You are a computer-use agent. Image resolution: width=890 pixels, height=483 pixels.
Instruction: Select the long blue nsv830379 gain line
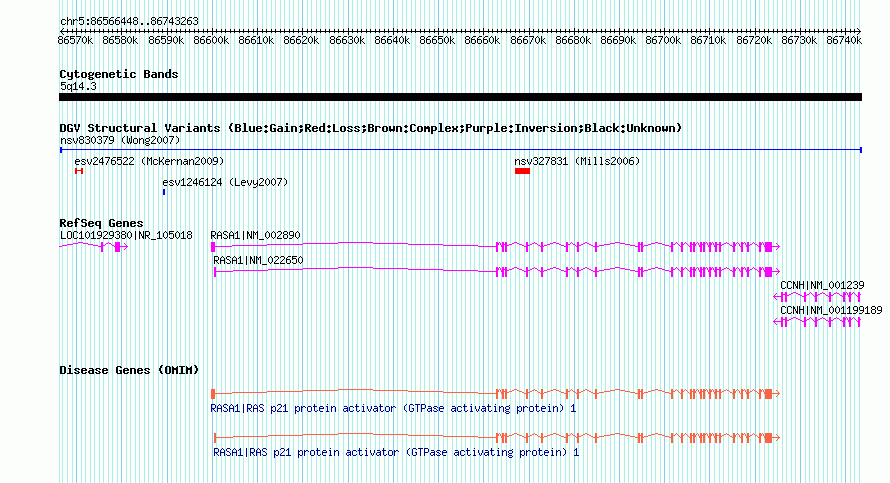(461, 150)
